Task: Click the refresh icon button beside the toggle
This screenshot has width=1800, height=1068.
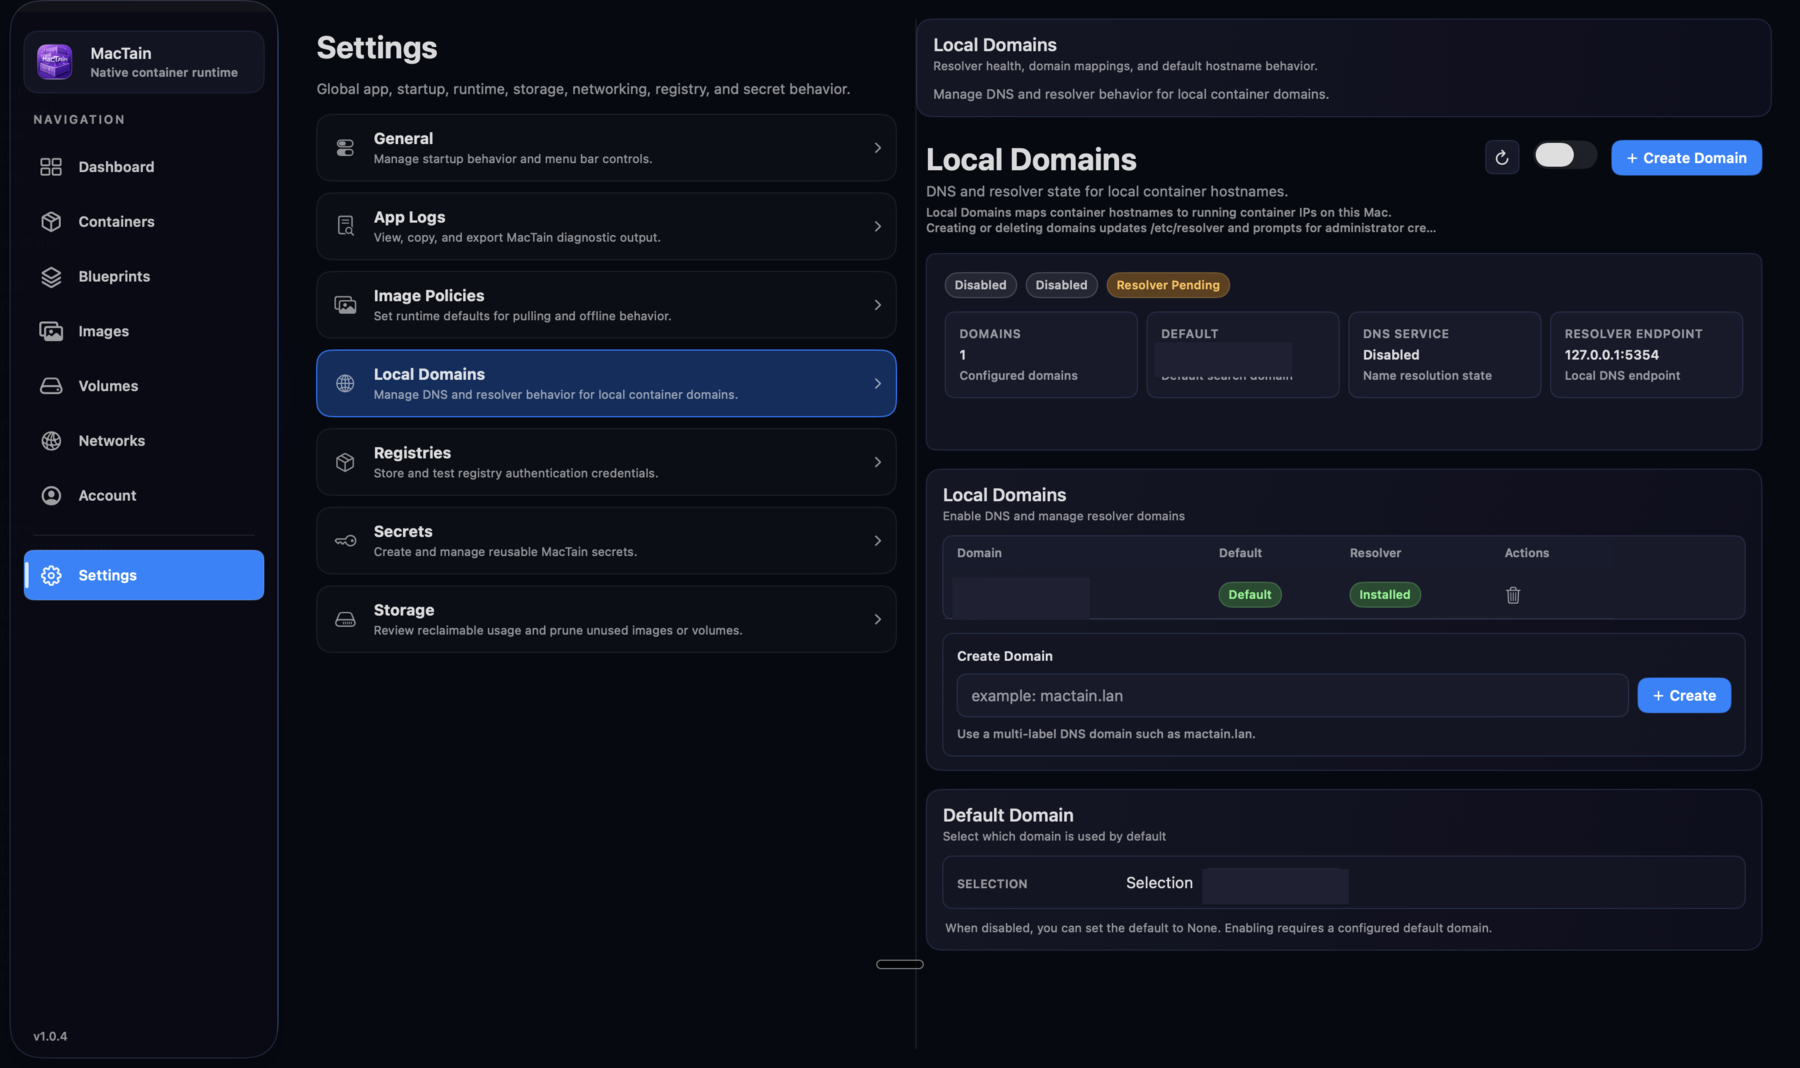Action: (x=1502, y=158)
